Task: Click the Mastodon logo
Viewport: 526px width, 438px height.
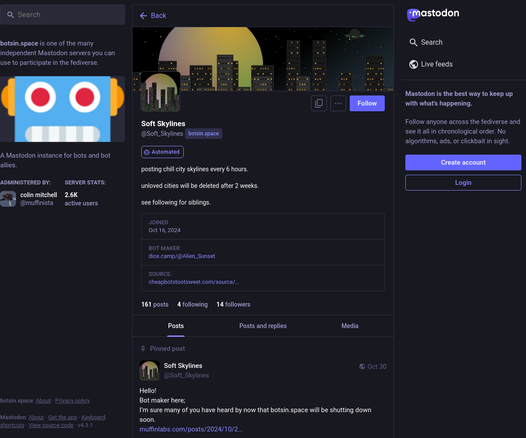Action: pos(433,14)
